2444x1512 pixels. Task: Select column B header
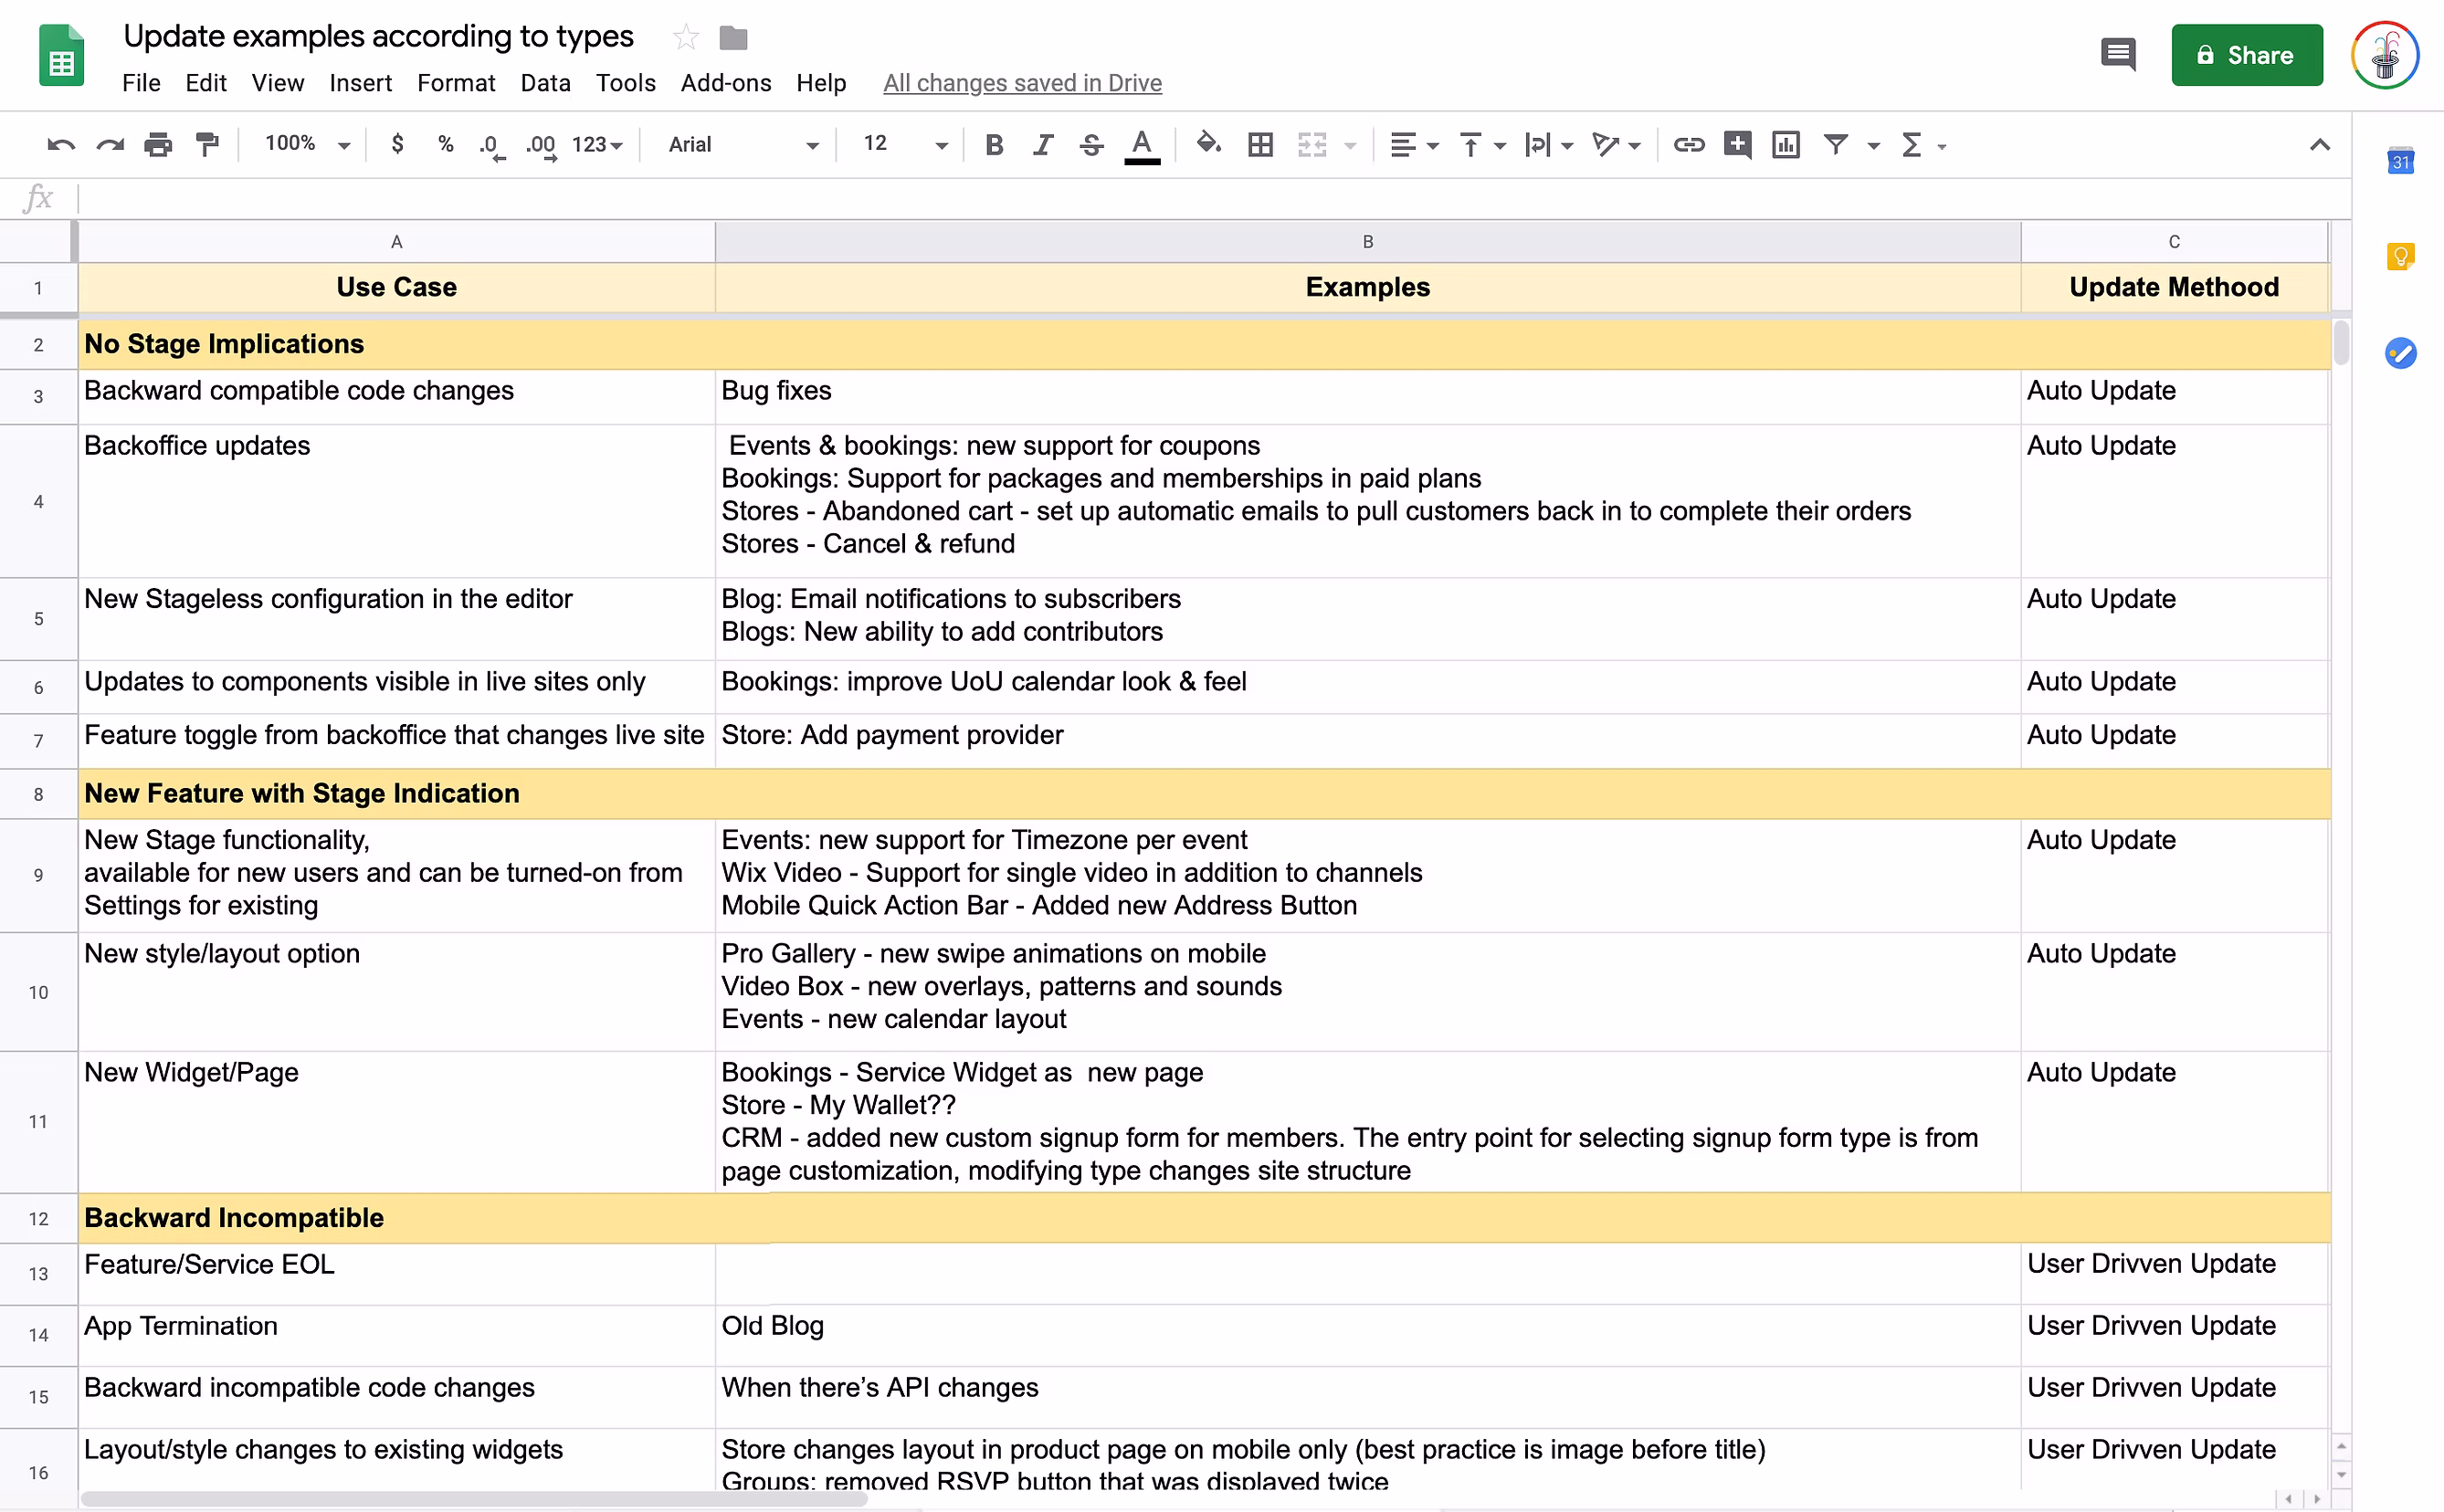[1367, 242]
